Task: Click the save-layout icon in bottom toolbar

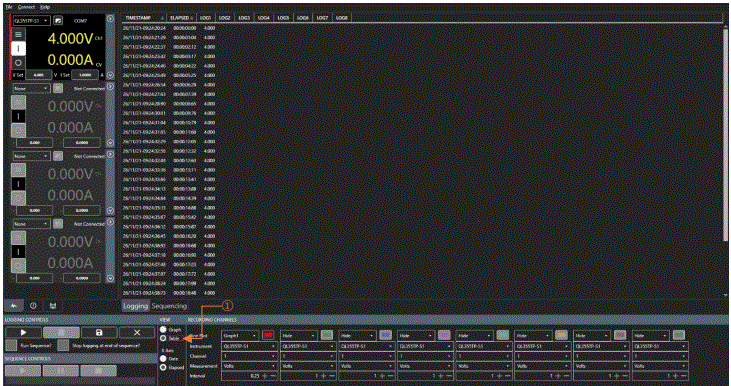Action: (53, 306)
